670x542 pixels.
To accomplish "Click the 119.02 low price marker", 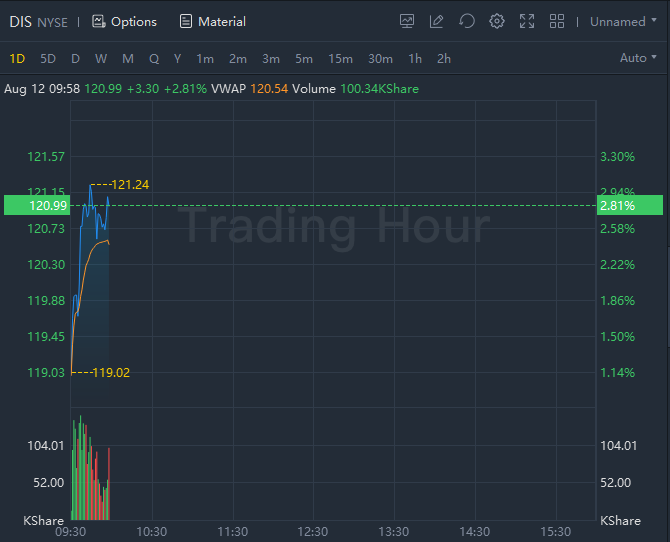I will tap(111, 372).
